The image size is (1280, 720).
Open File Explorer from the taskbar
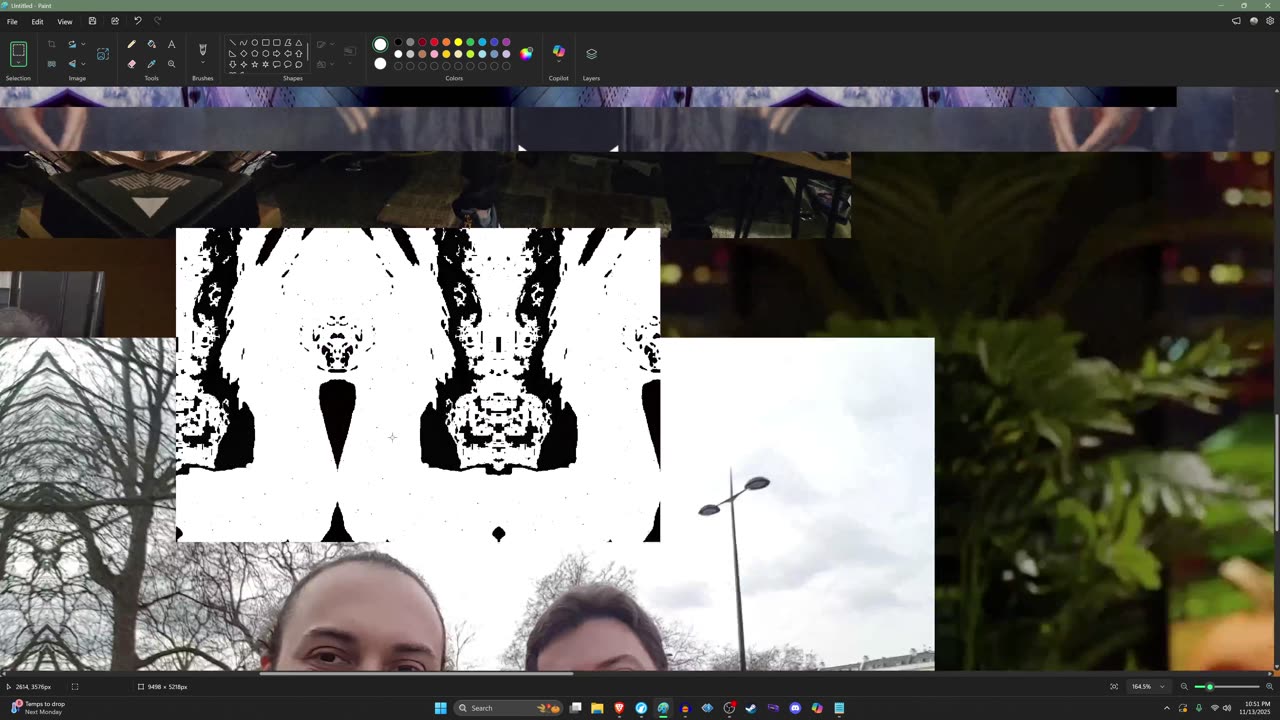pos(597,708)
